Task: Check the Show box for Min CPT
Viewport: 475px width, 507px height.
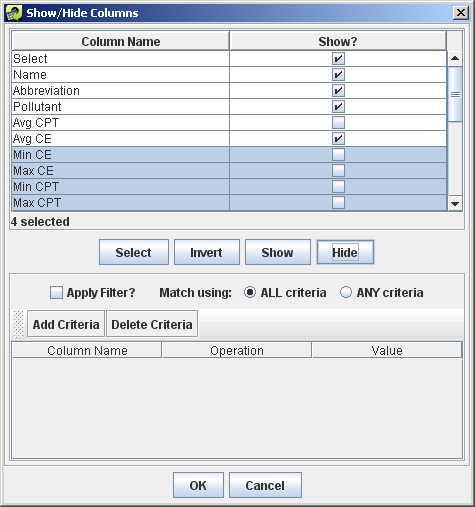Action: click(x=338, y=187)
